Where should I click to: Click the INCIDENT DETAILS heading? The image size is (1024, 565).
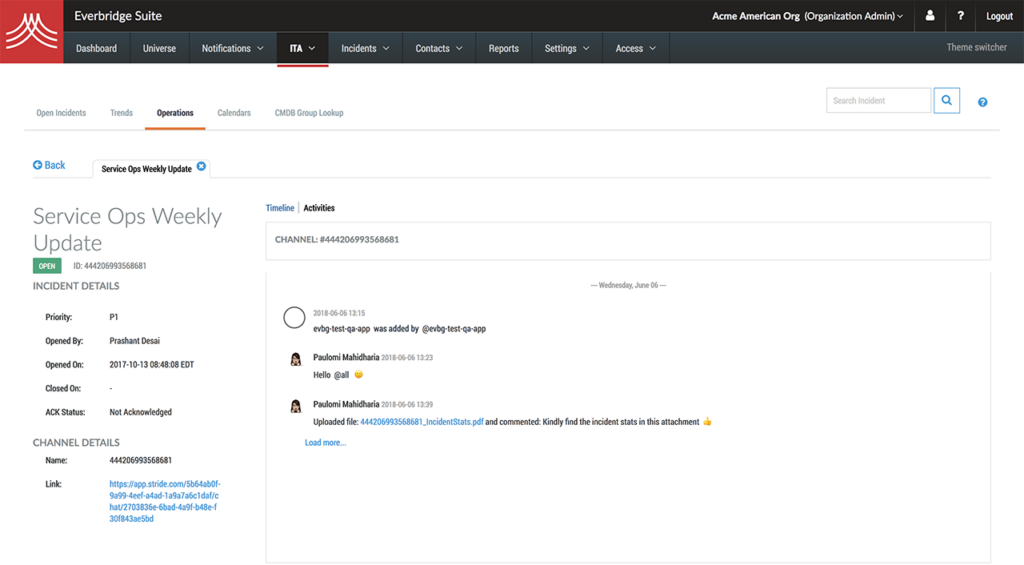(x=76, y=286)
